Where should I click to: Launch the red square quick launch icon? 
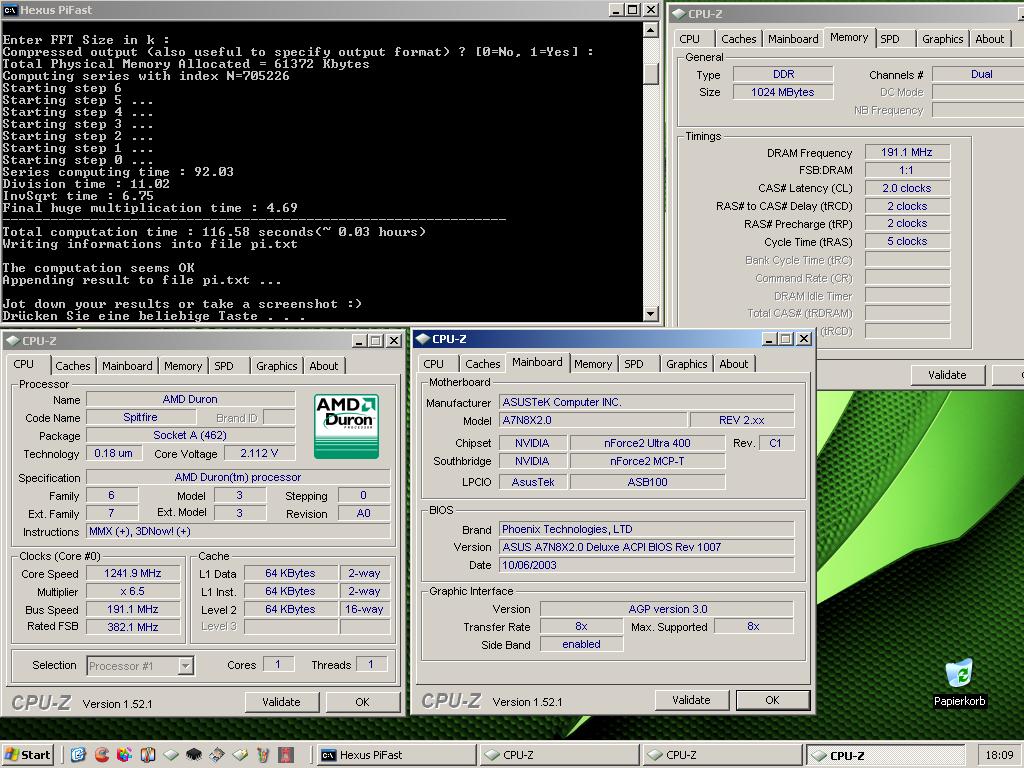(285, 755)
